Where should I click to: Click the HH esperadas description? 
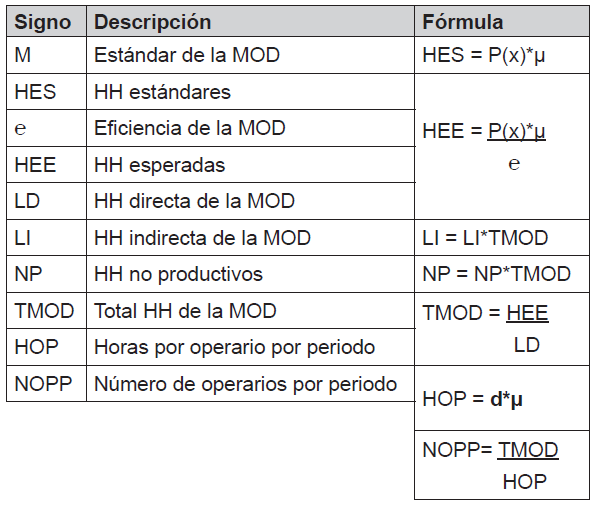(x=159, y=164)
